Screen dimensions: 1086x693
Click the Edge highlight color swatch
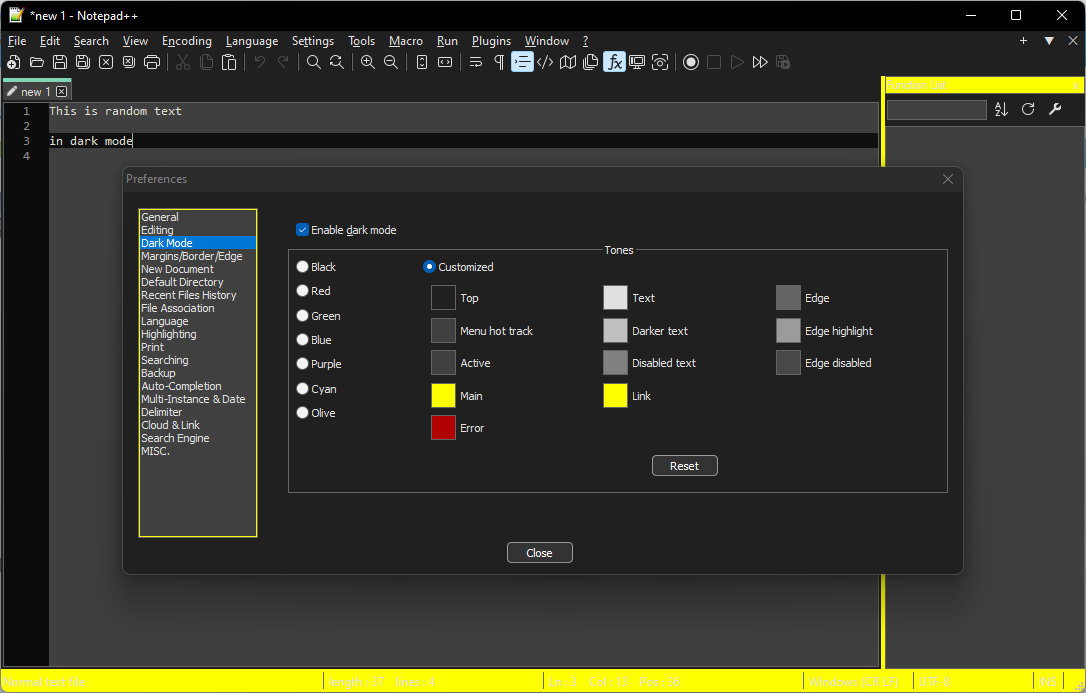[788, 331]
